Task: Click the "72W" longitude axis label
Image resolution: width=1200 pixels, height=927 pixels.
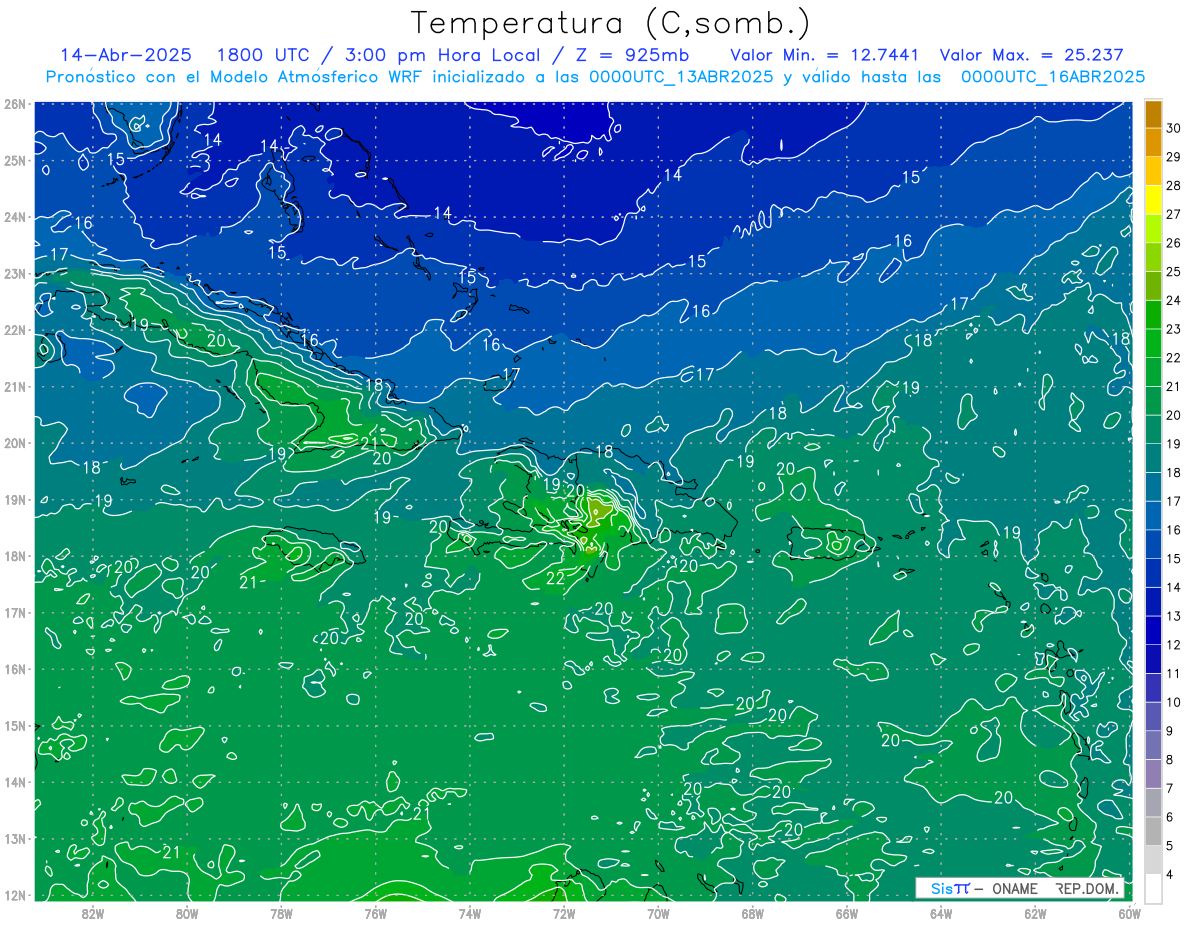Action: [x=564, y=913]
